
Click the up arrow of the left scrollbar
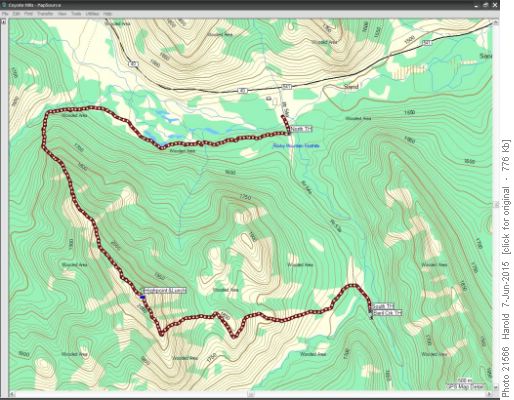4,21
